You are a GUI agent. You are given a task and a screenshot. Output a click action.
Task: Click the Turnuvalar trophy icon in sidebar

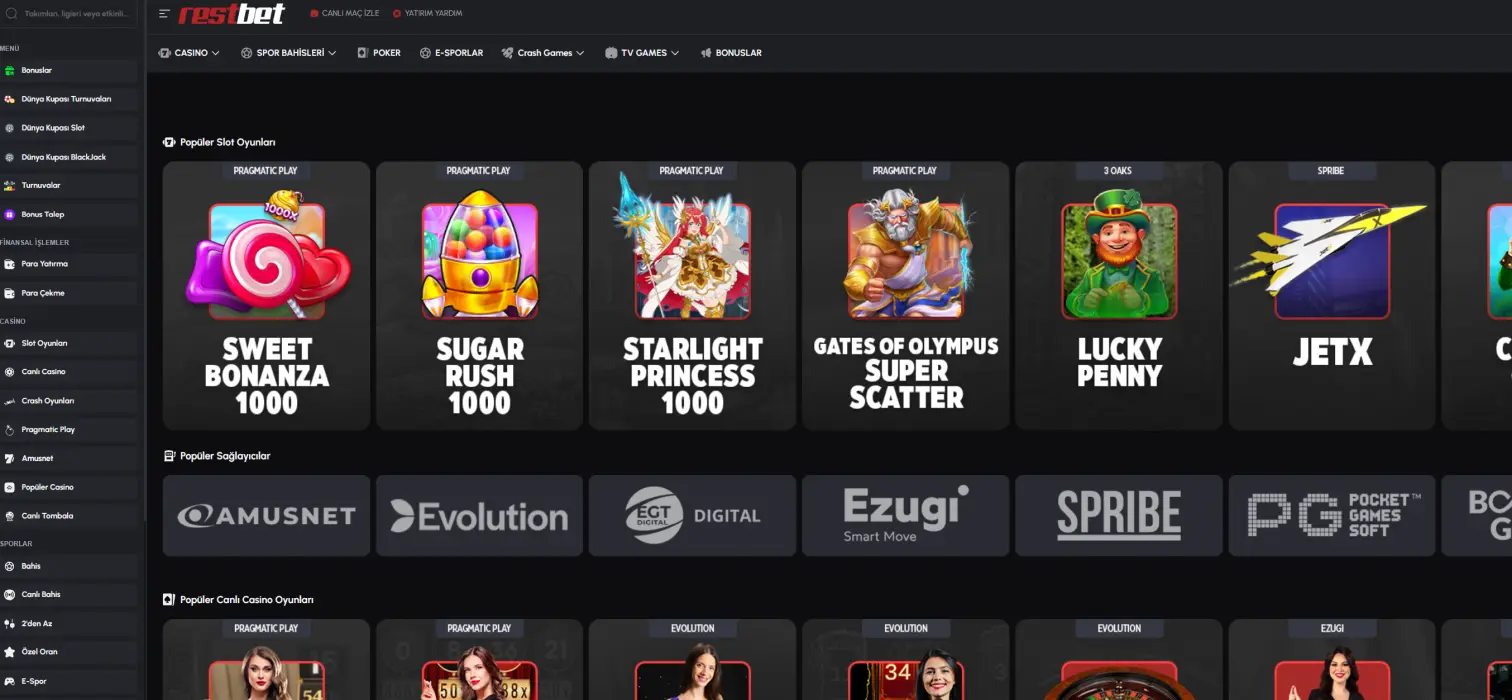(10, 186)
